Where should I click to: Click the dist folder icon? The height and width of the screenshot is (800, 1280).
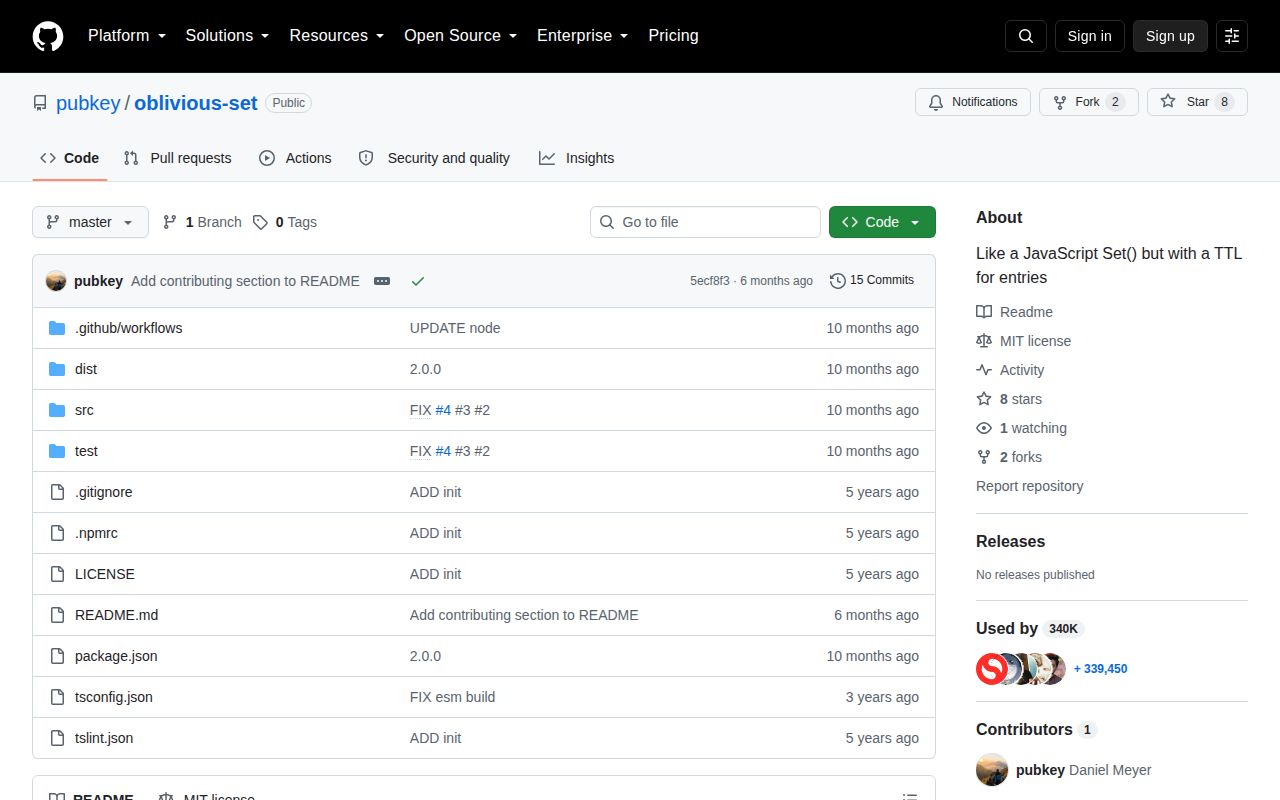(57, 369)
